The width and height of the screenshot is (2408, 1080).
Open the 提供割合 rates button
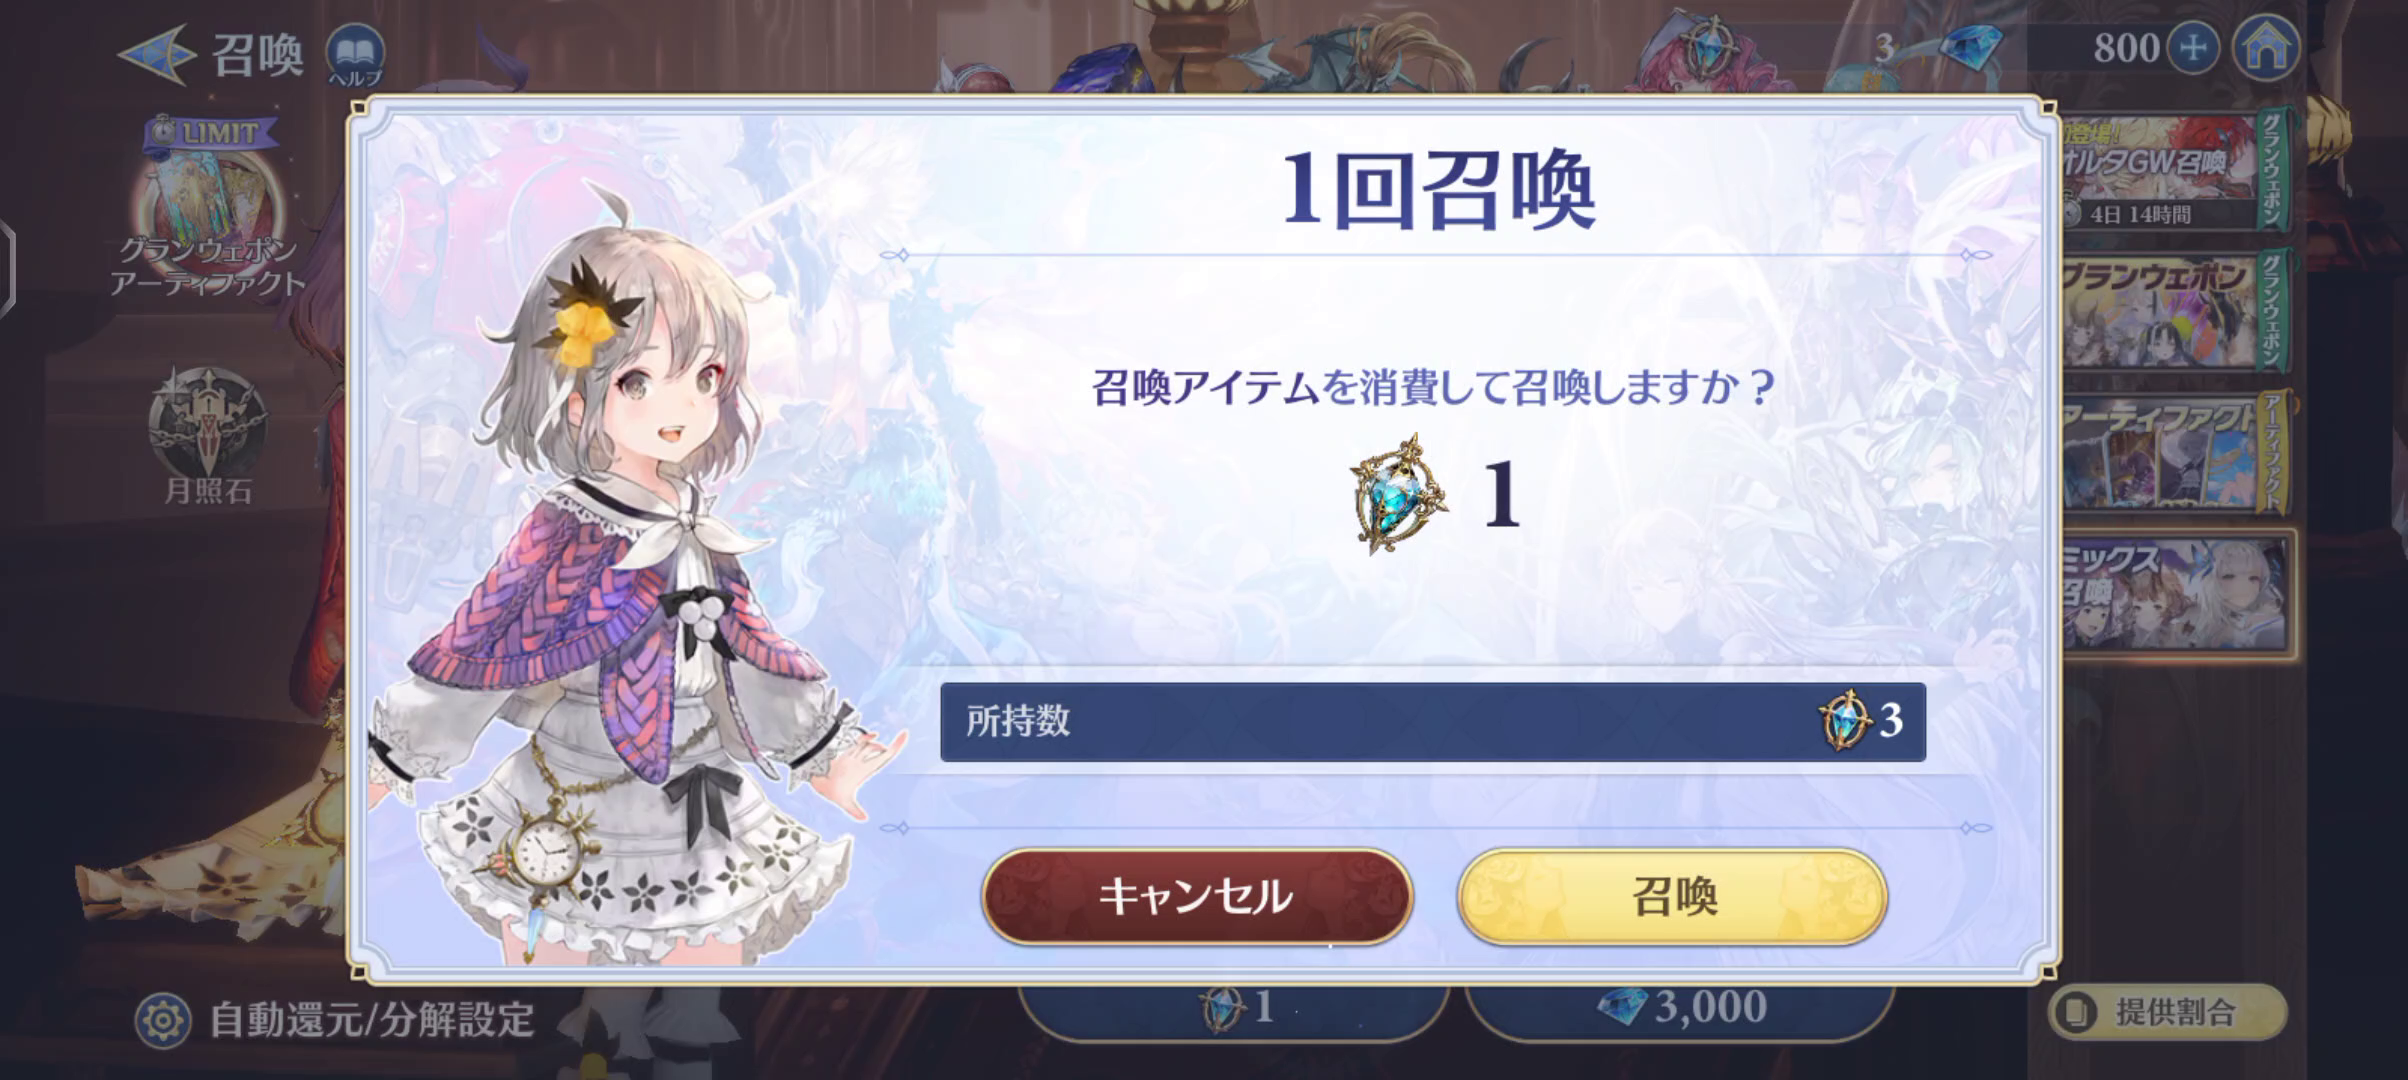tap(2167, 1012)
